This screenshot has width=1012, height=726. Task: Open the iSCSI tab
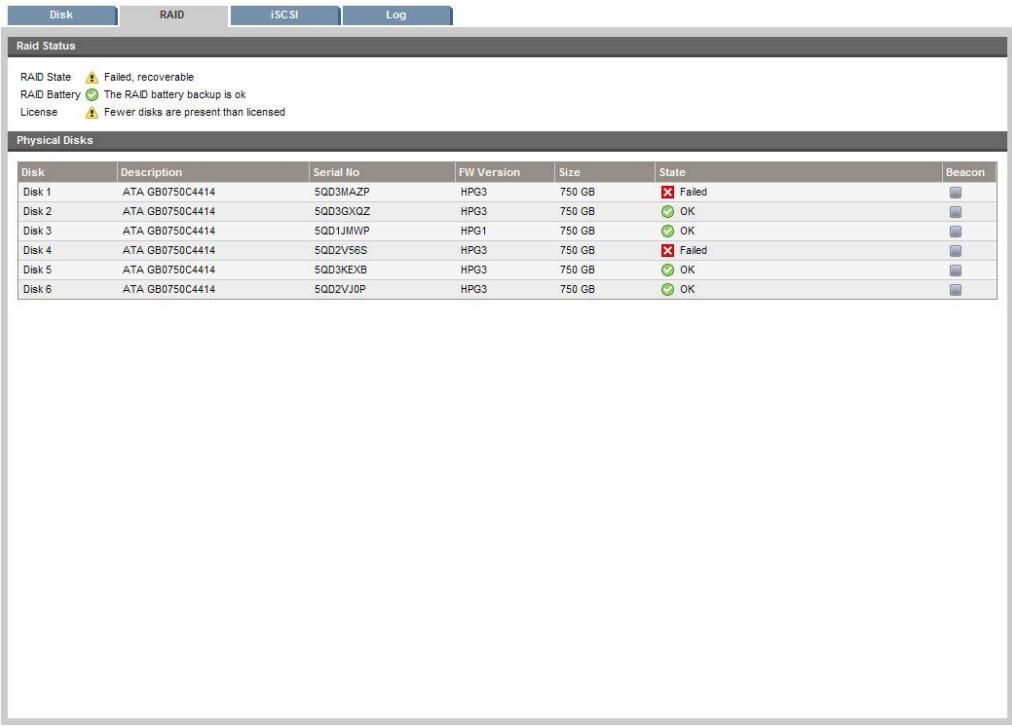click(285, 15)
